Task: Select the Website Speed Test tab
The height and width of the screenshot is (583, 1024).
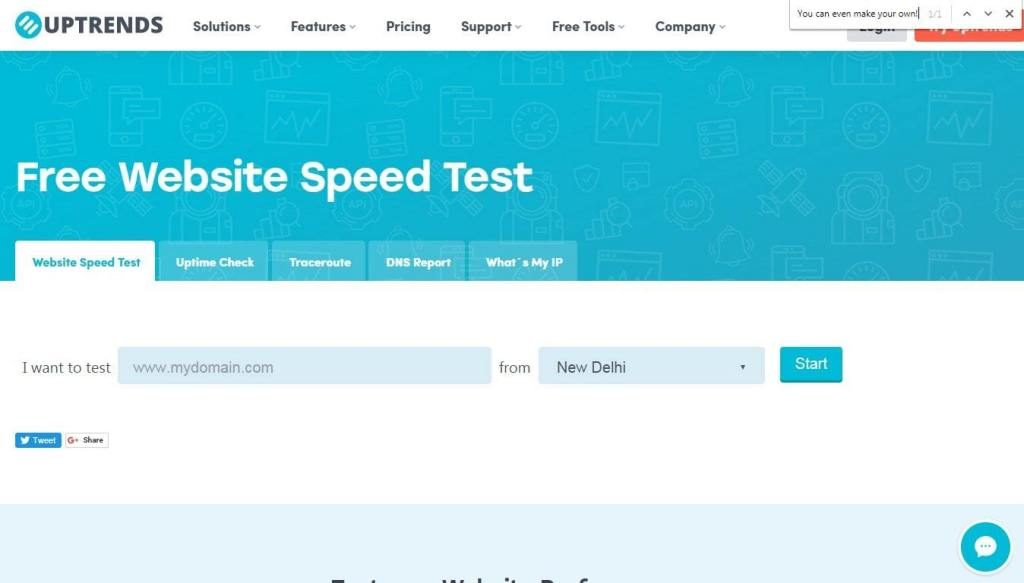Action: [86, 261]
